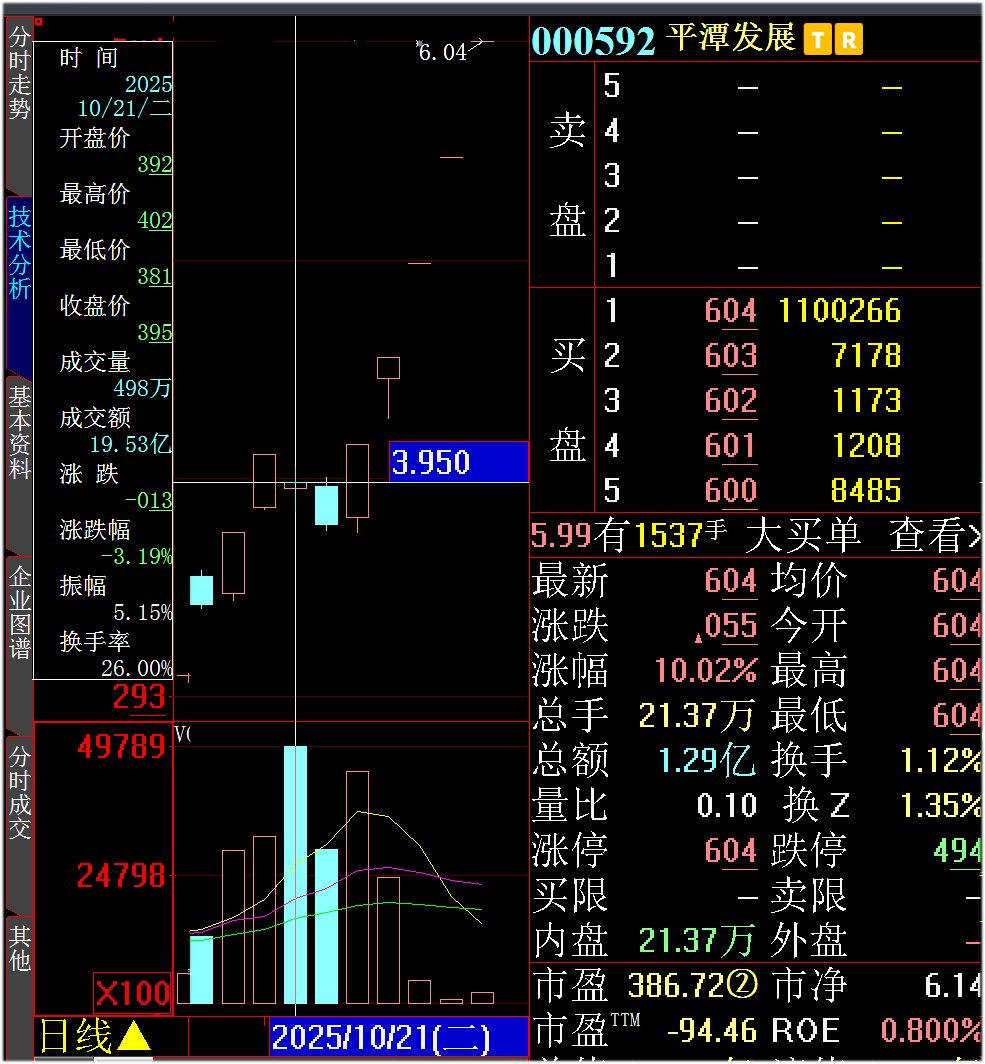Click the yellow R badge beside 平潭发展
The width and height of the screenshot is (985, 1064).
(x=848, y=39)
